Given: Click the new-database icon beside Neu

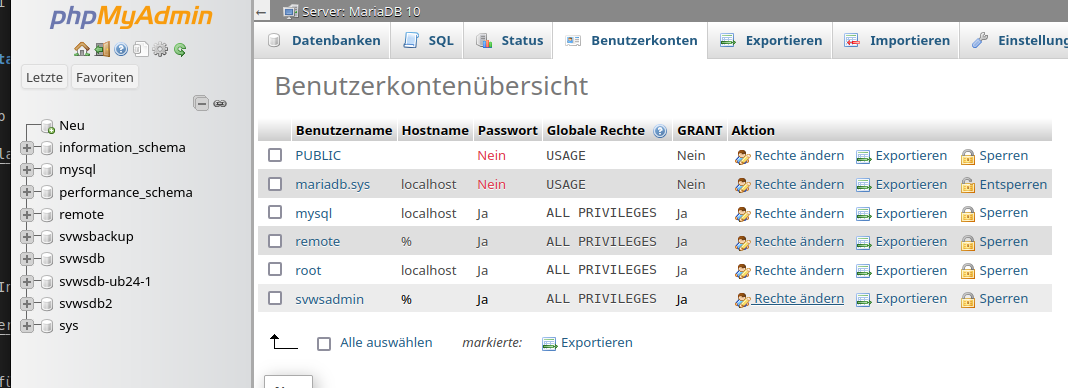Looking at the screenshot, I should pos(48,126).
